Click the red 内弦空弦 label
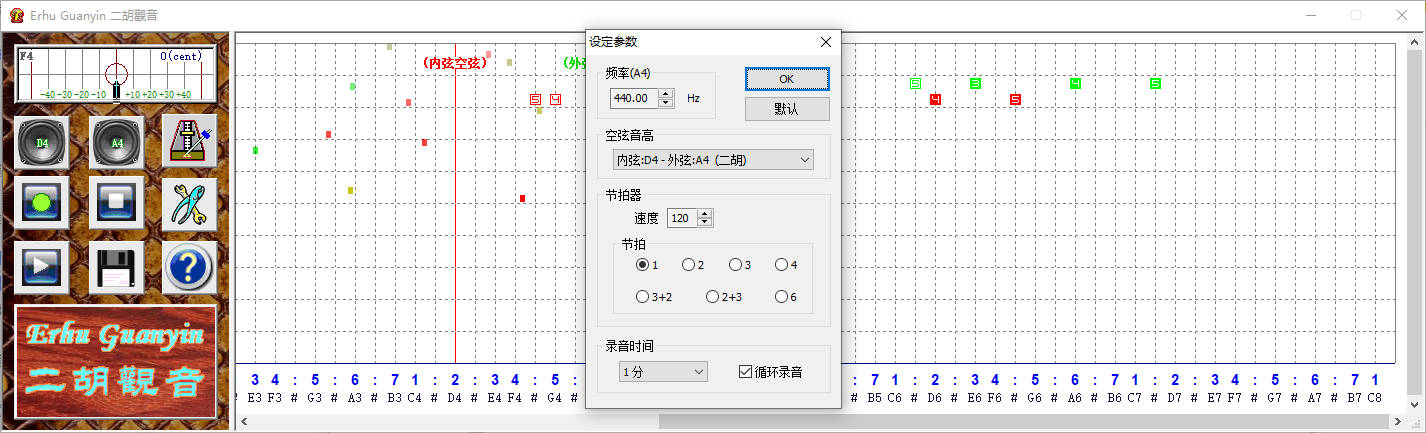The height and width of the screenshot is (433, 1426). coord(455,62)
